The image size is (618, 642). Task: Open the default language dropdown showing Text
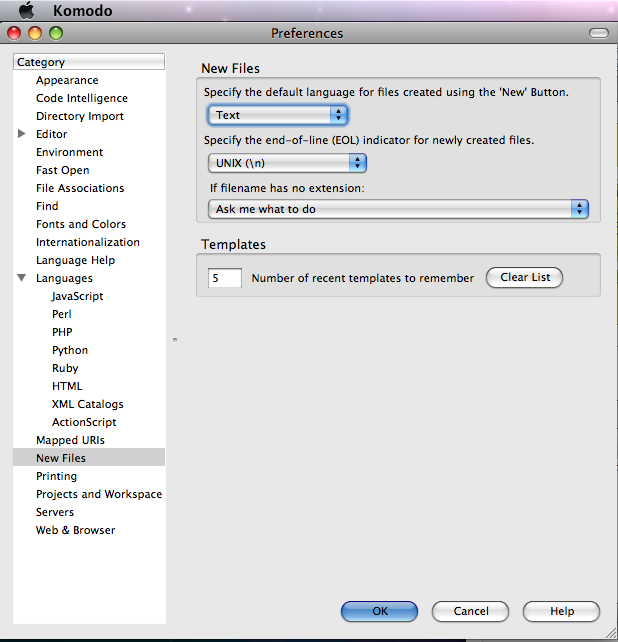tap(278, 115)
